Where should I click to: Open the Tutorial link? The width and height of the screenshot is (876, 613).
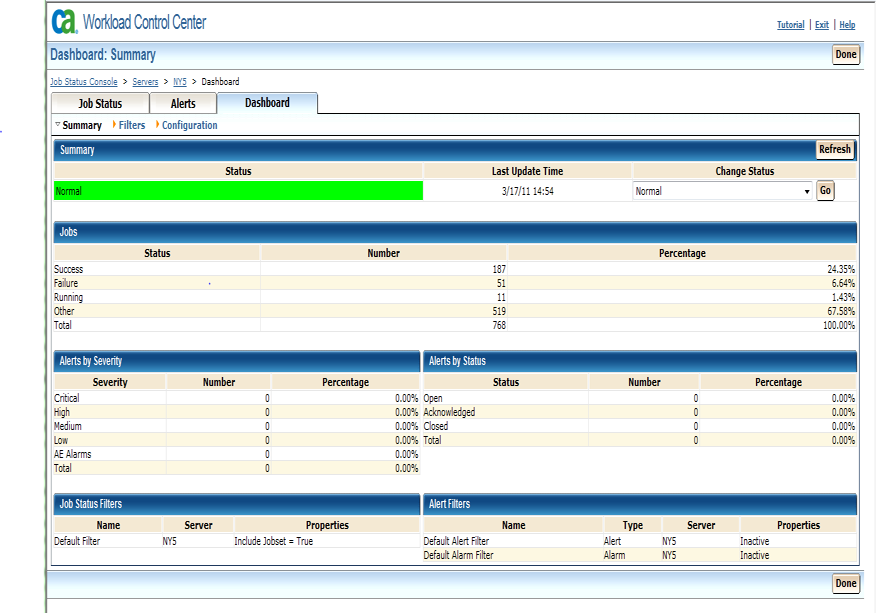coord(790,25)
